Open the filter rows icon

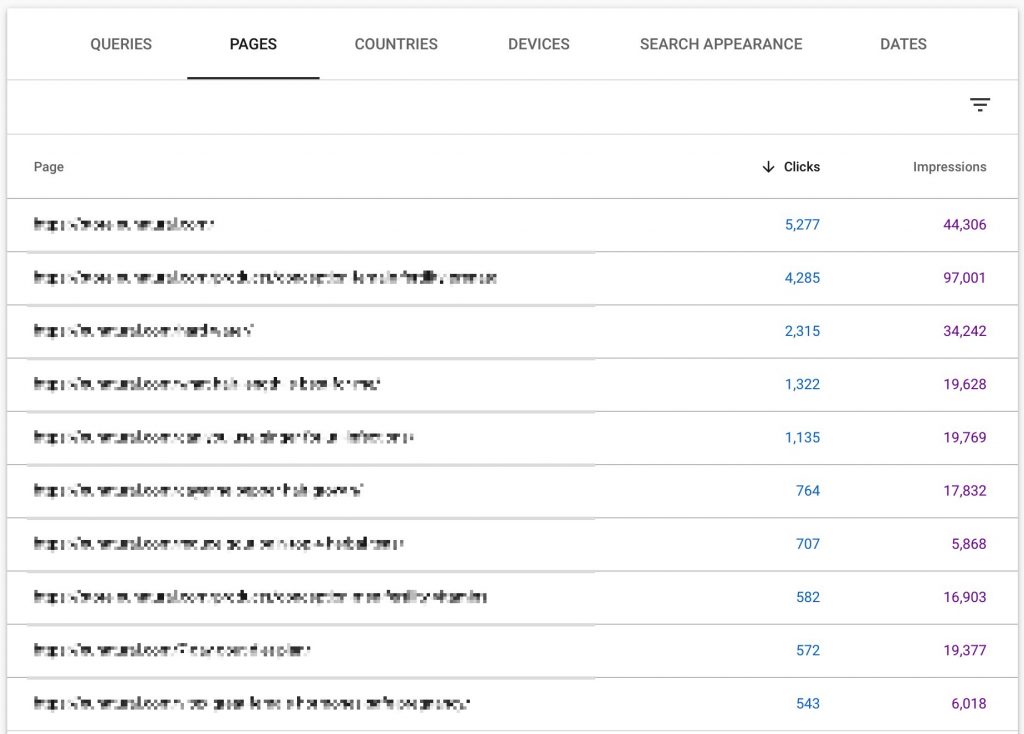980,104
